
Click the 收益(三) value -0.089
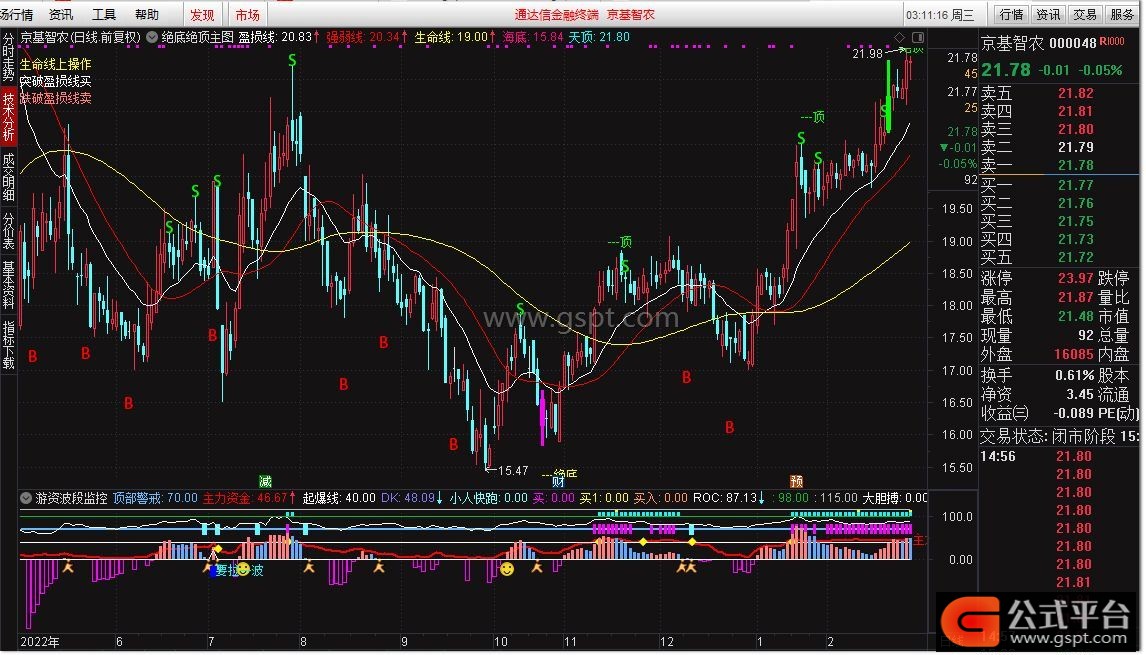1074,414
